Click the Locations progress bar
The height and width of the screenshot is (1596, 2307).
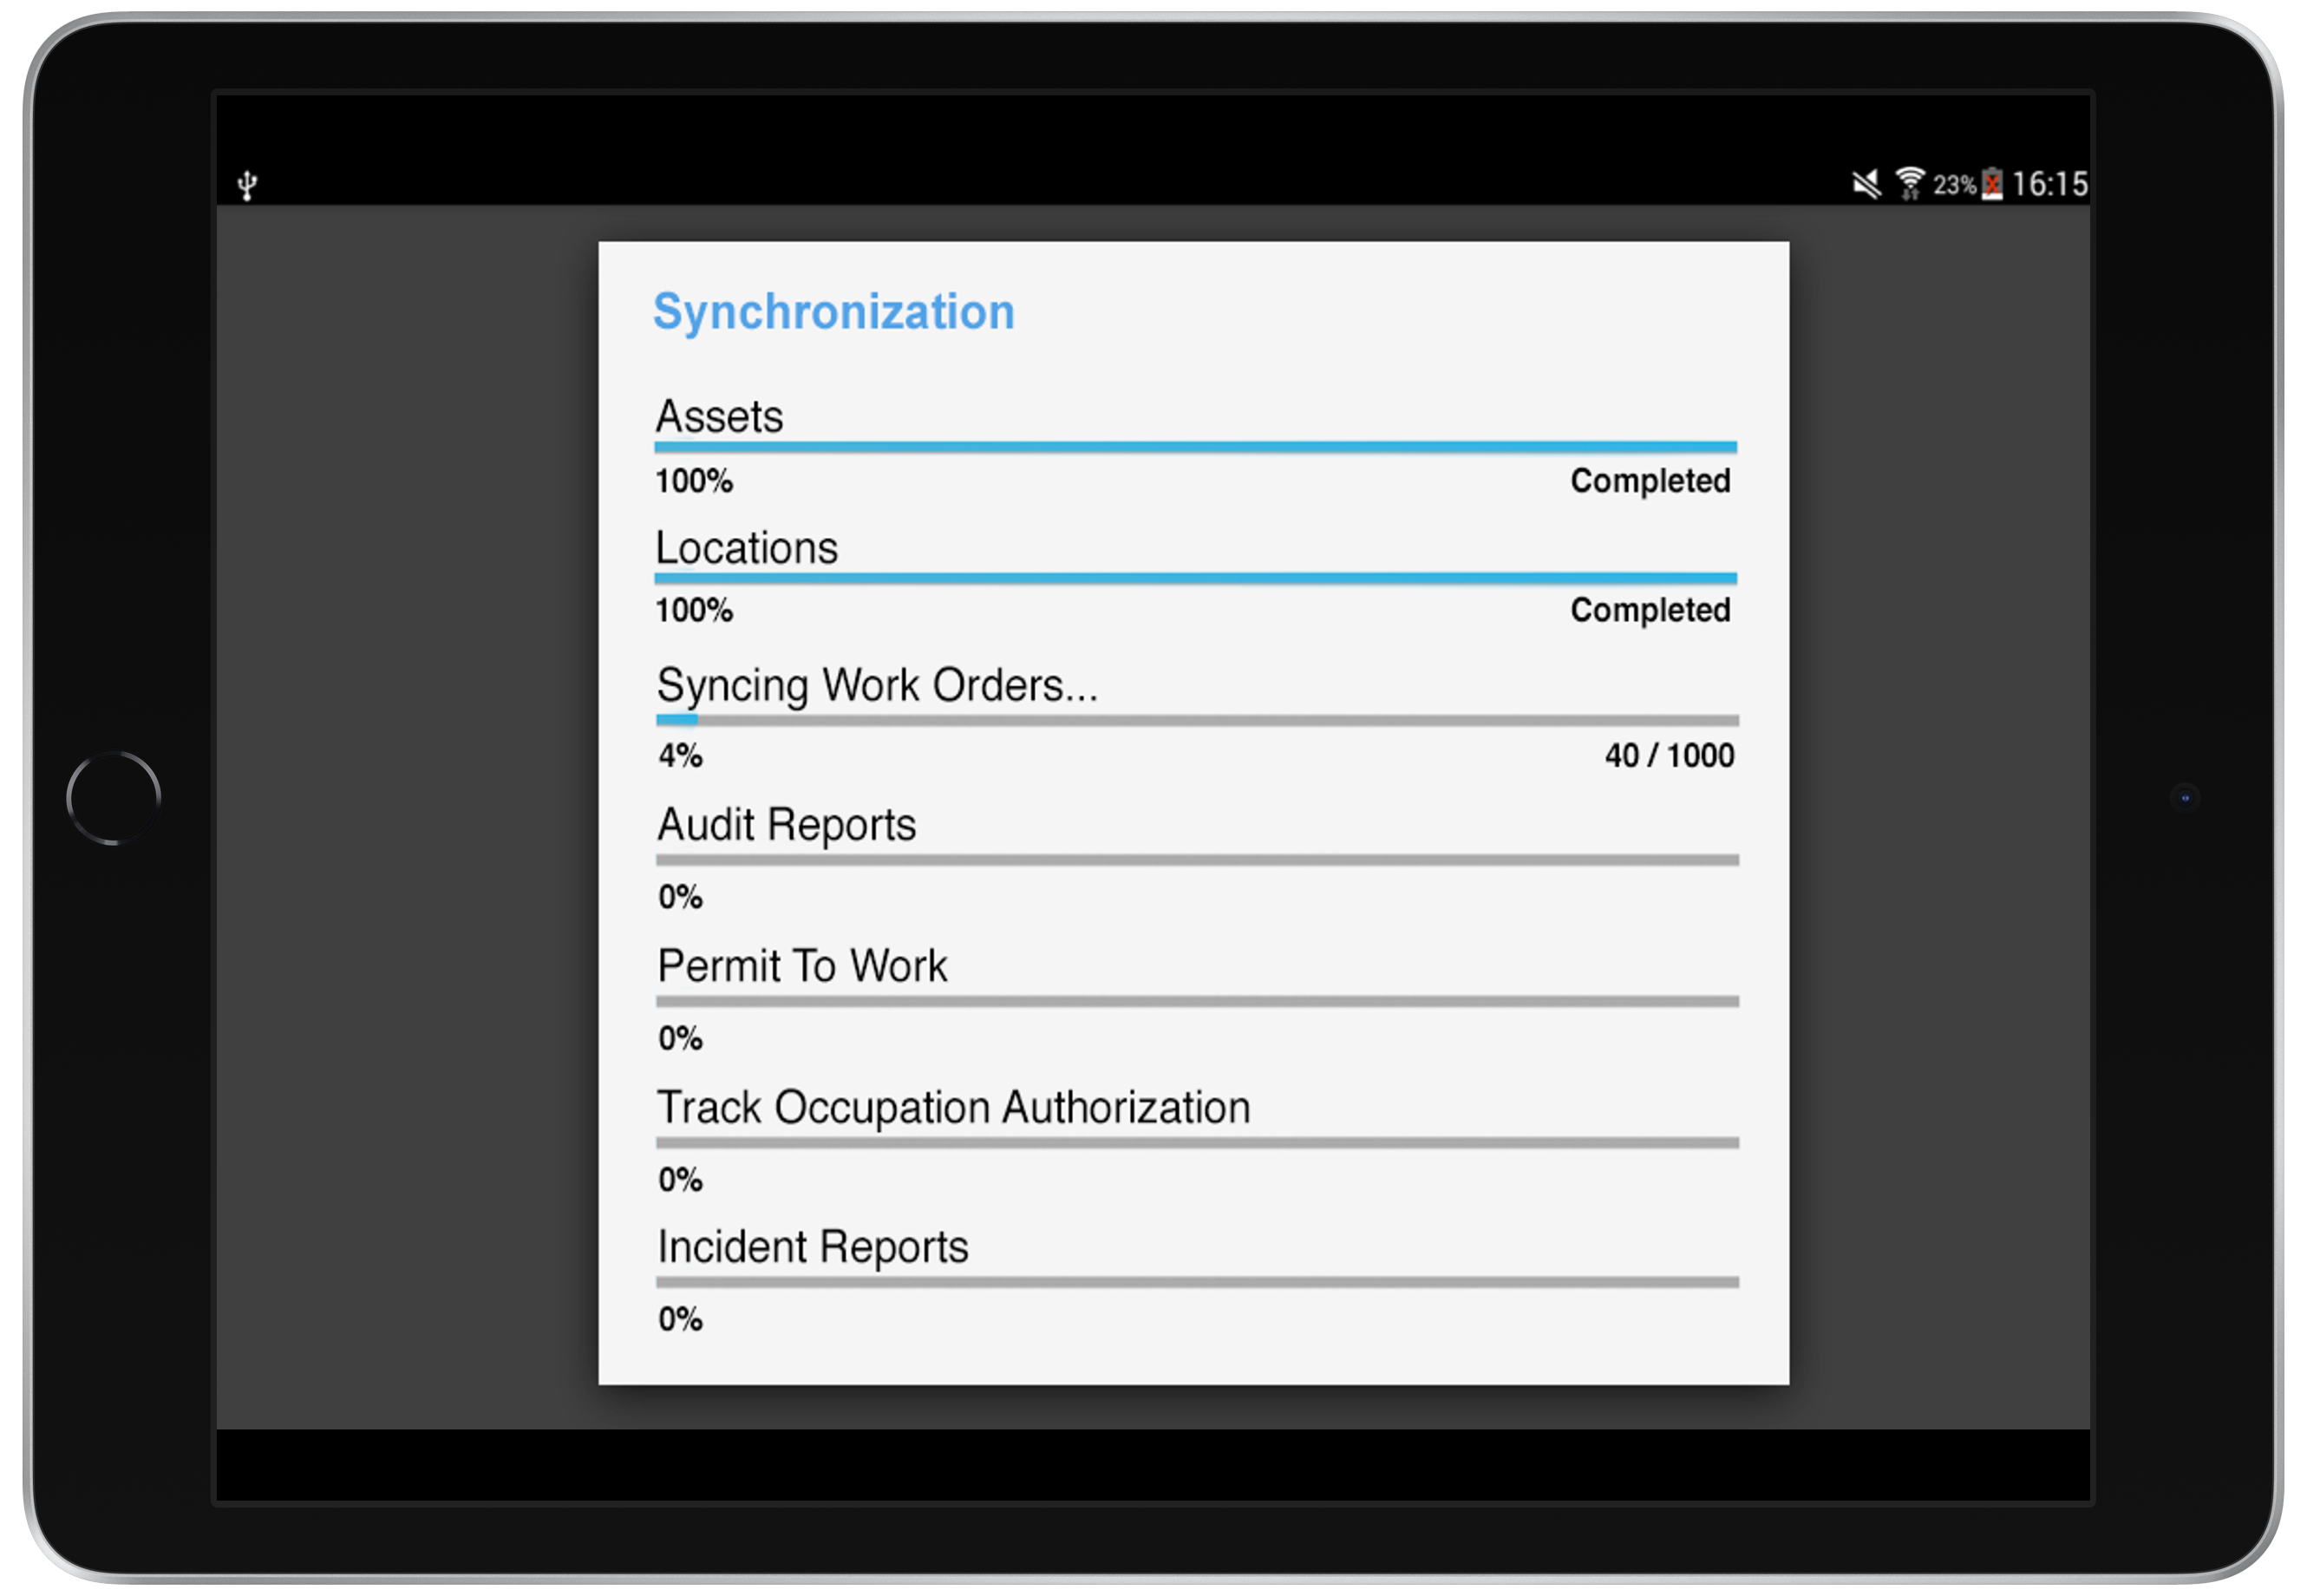[x=1195, y=578]
